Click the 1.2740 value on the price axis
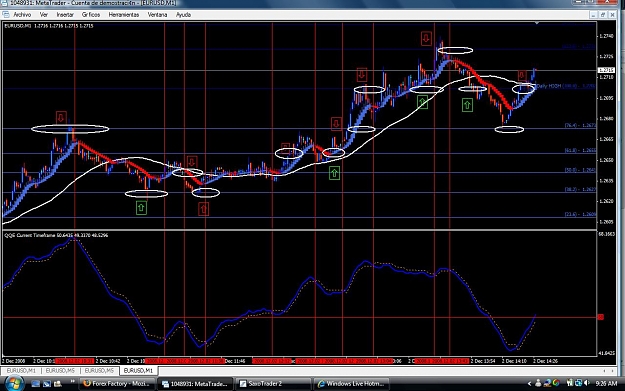Viewport: 625px width, 391px height. pos(606,36)
